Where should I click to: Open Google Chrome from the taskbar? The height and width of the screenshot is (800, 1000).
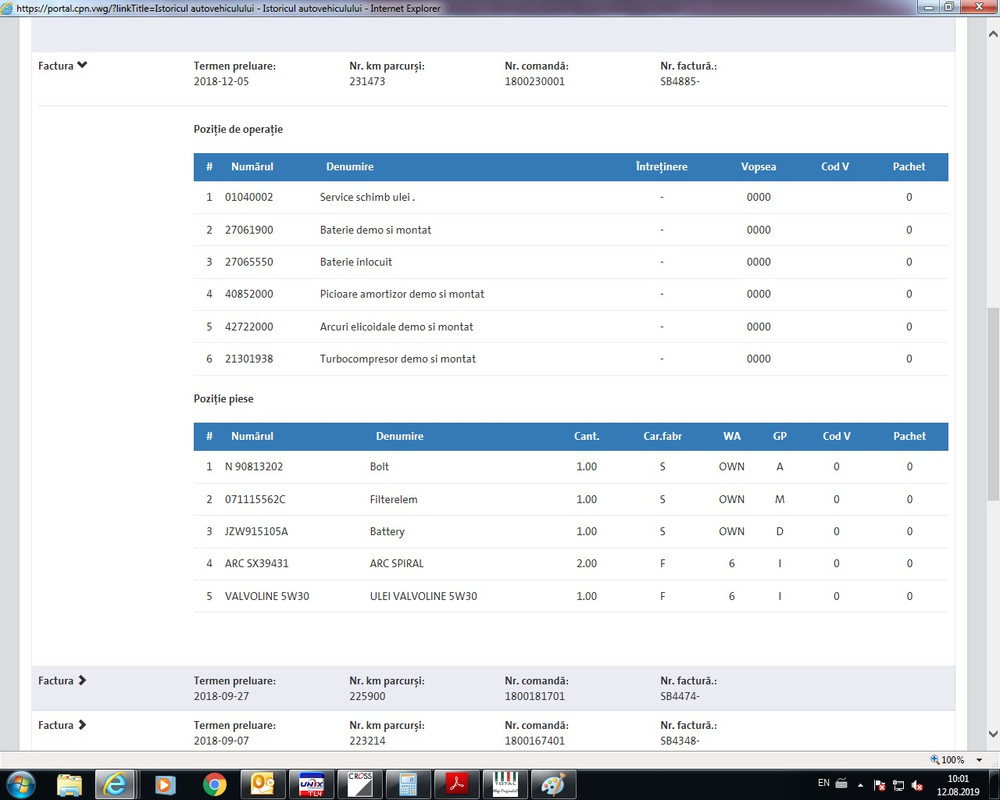(x=214, y=784)
